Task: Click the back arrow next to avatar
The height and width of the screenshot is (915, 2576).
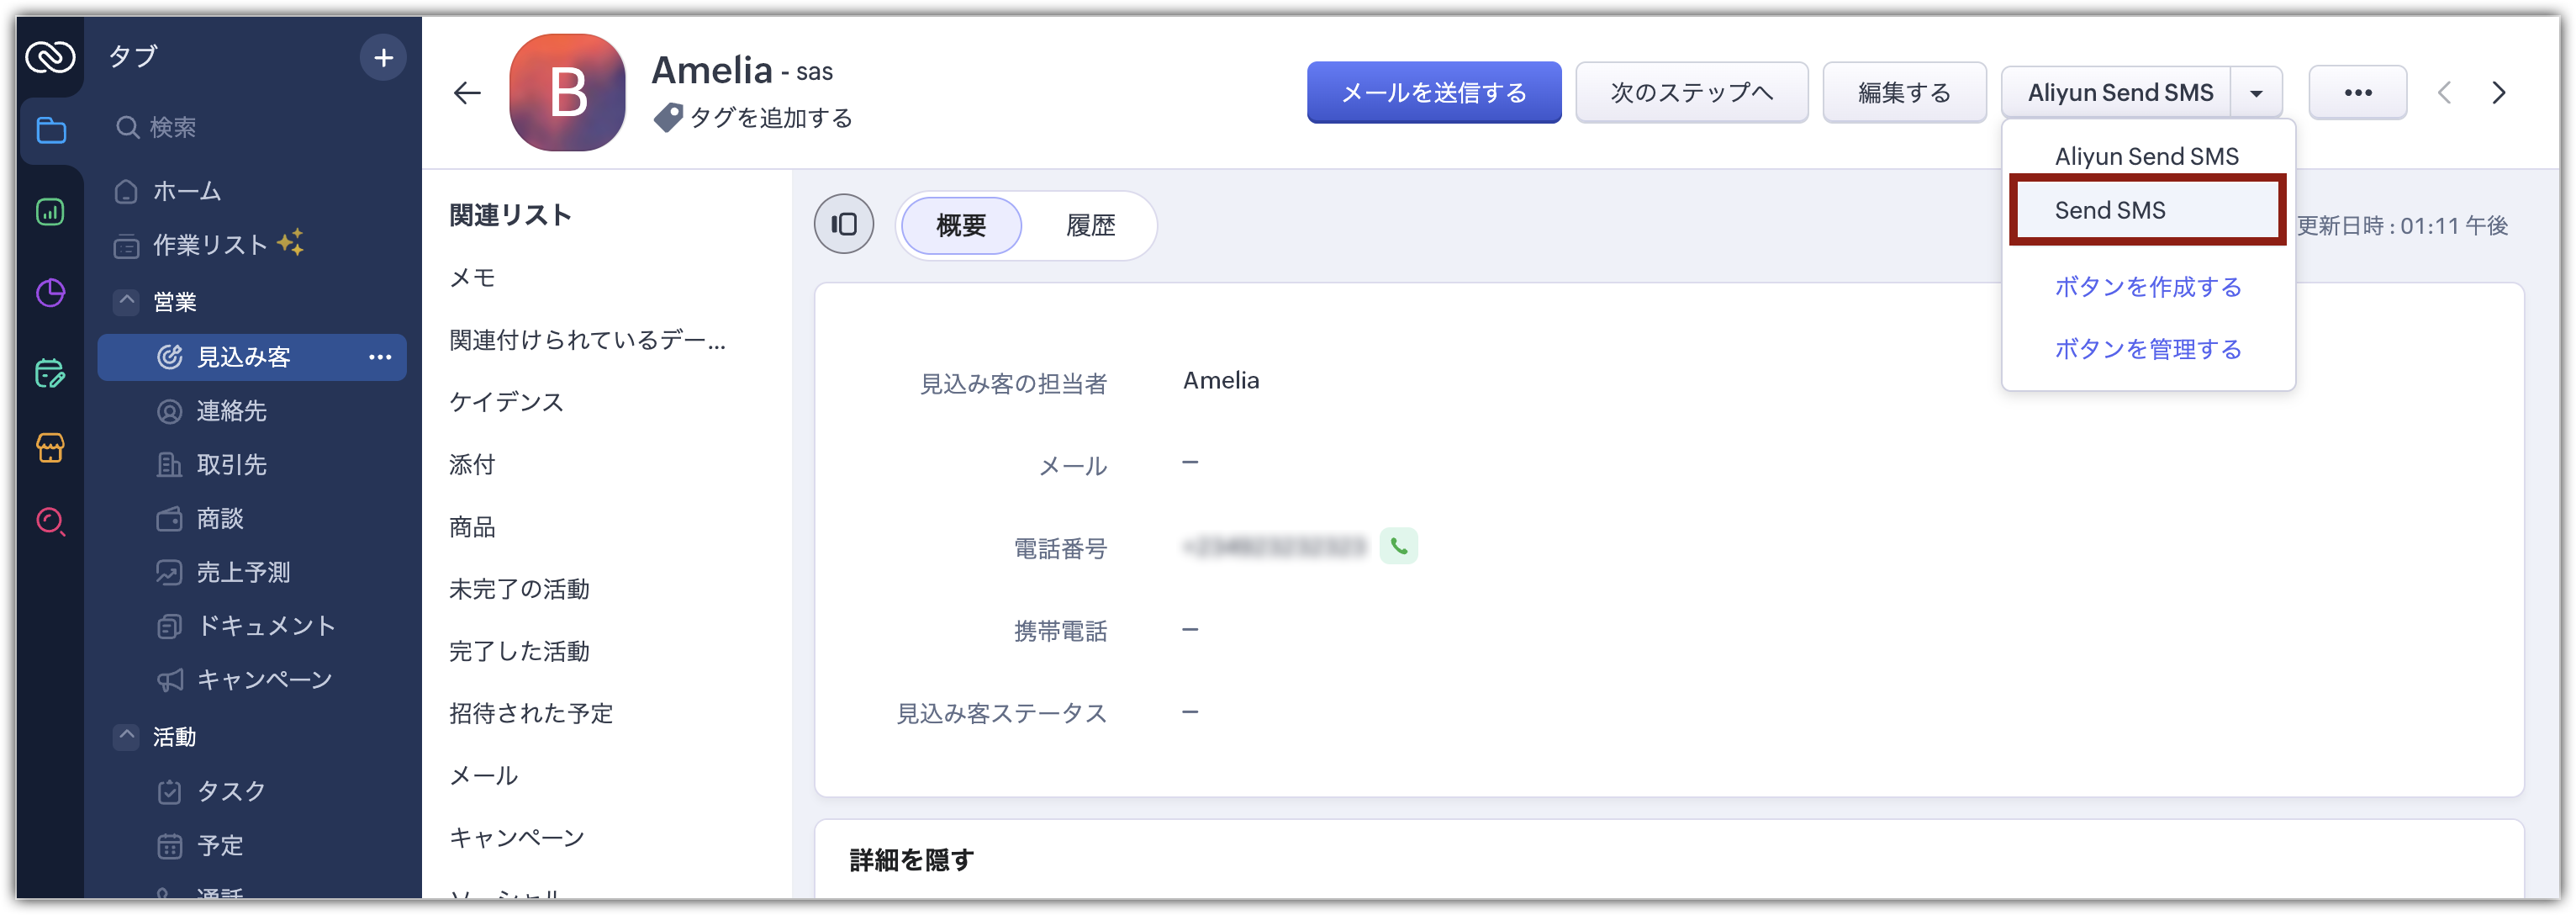Action: coord(467,93)
